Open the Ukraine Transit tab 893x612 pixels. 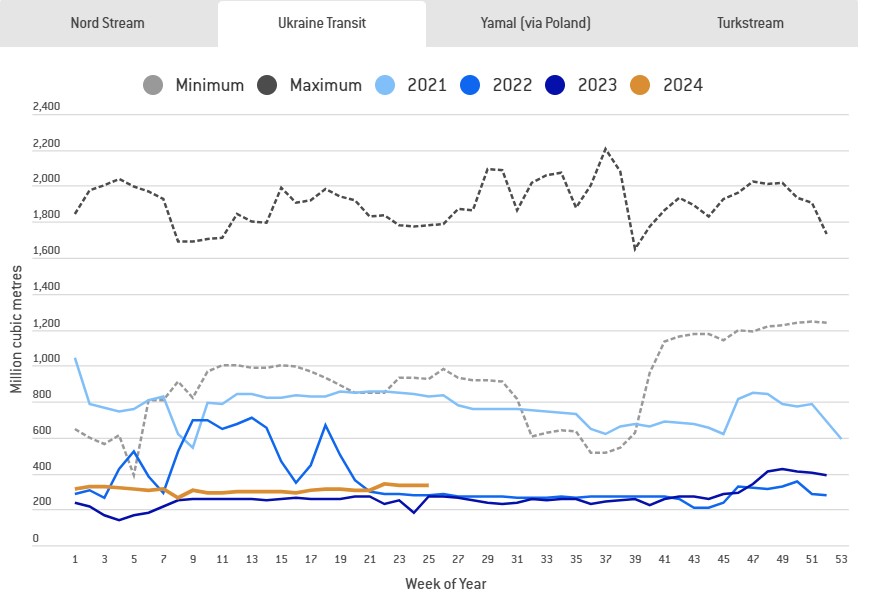coord(322,23)
